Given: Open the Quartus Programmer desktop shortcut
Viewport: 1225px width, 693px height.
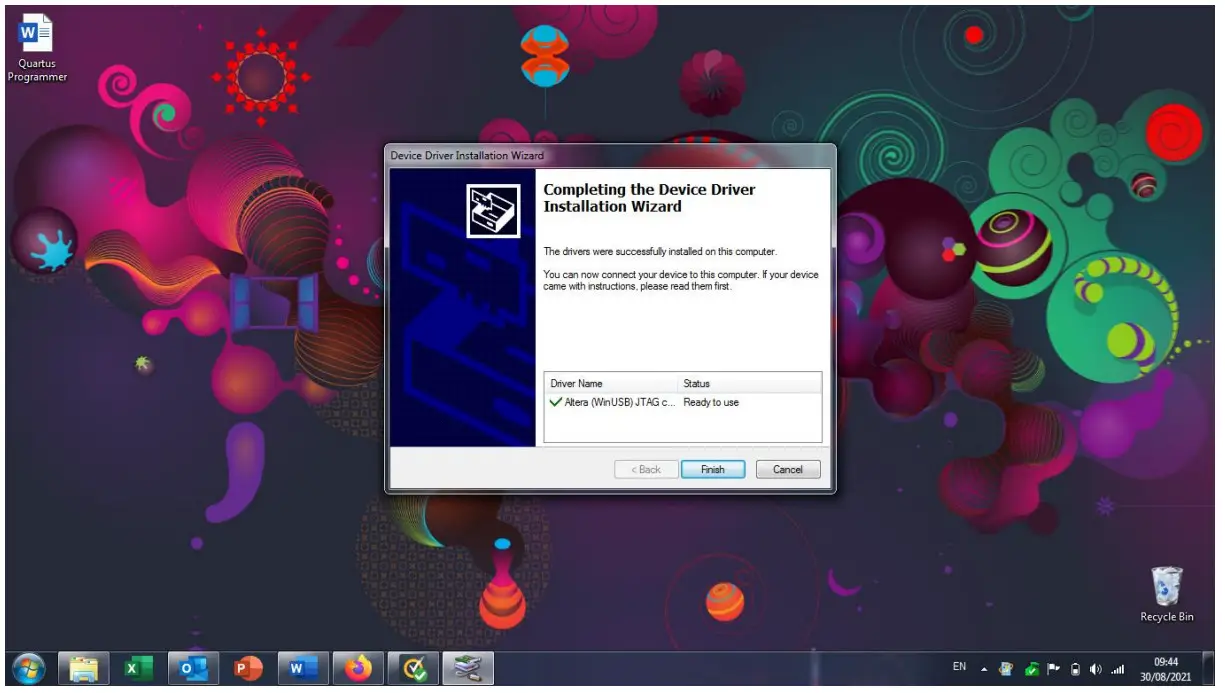Looking at the screenshot, I should point(37,50).
